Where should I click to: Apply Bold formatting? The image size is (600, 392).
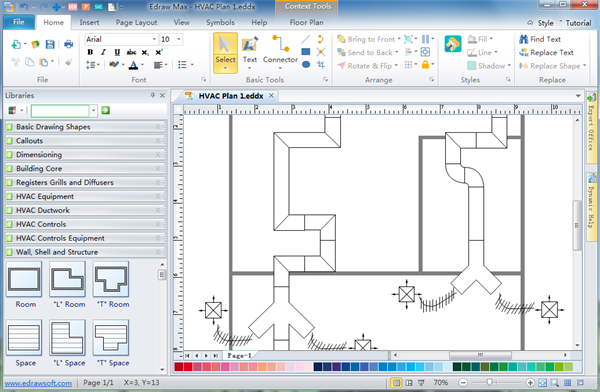90,52
